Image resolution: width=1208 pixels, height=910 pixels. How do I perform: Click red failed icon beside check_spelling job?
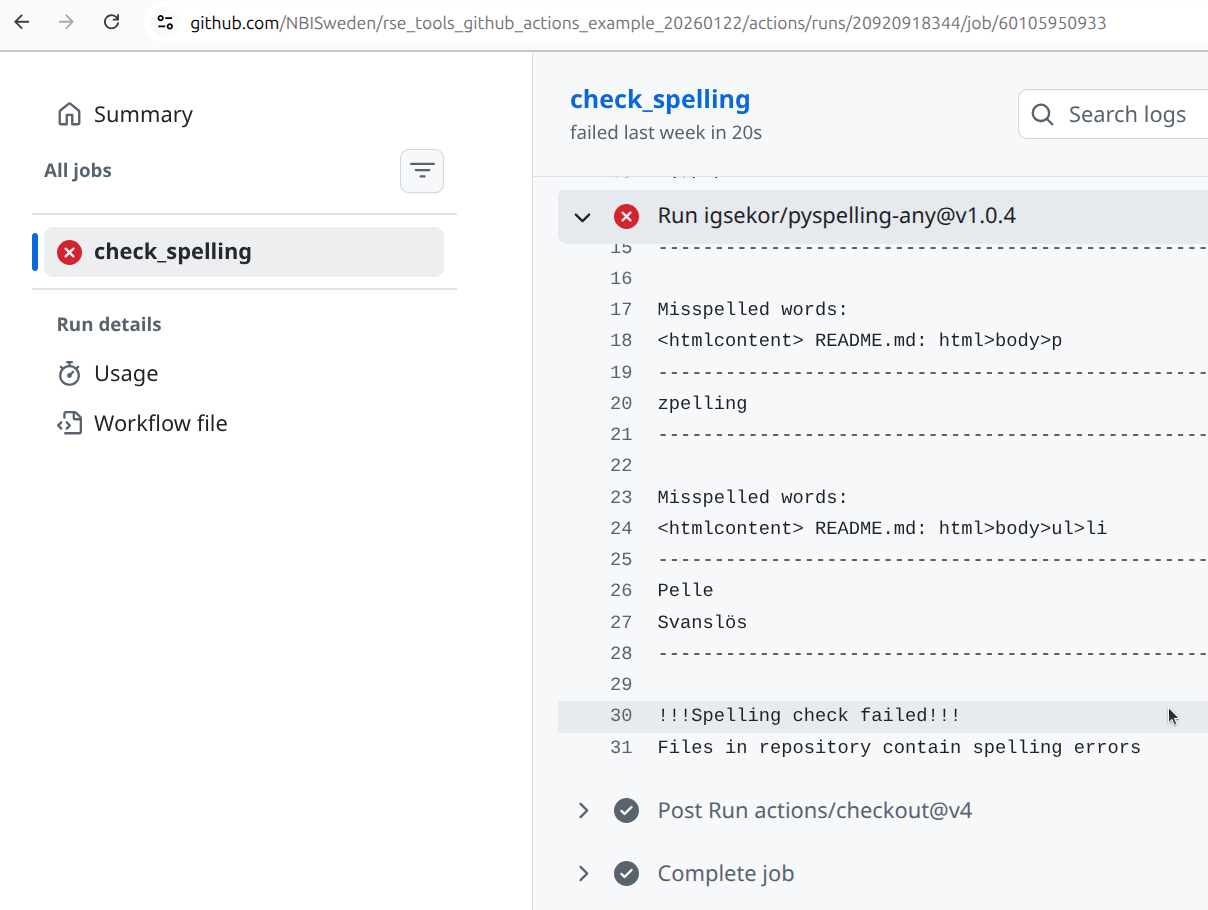[x=69, y=252]
